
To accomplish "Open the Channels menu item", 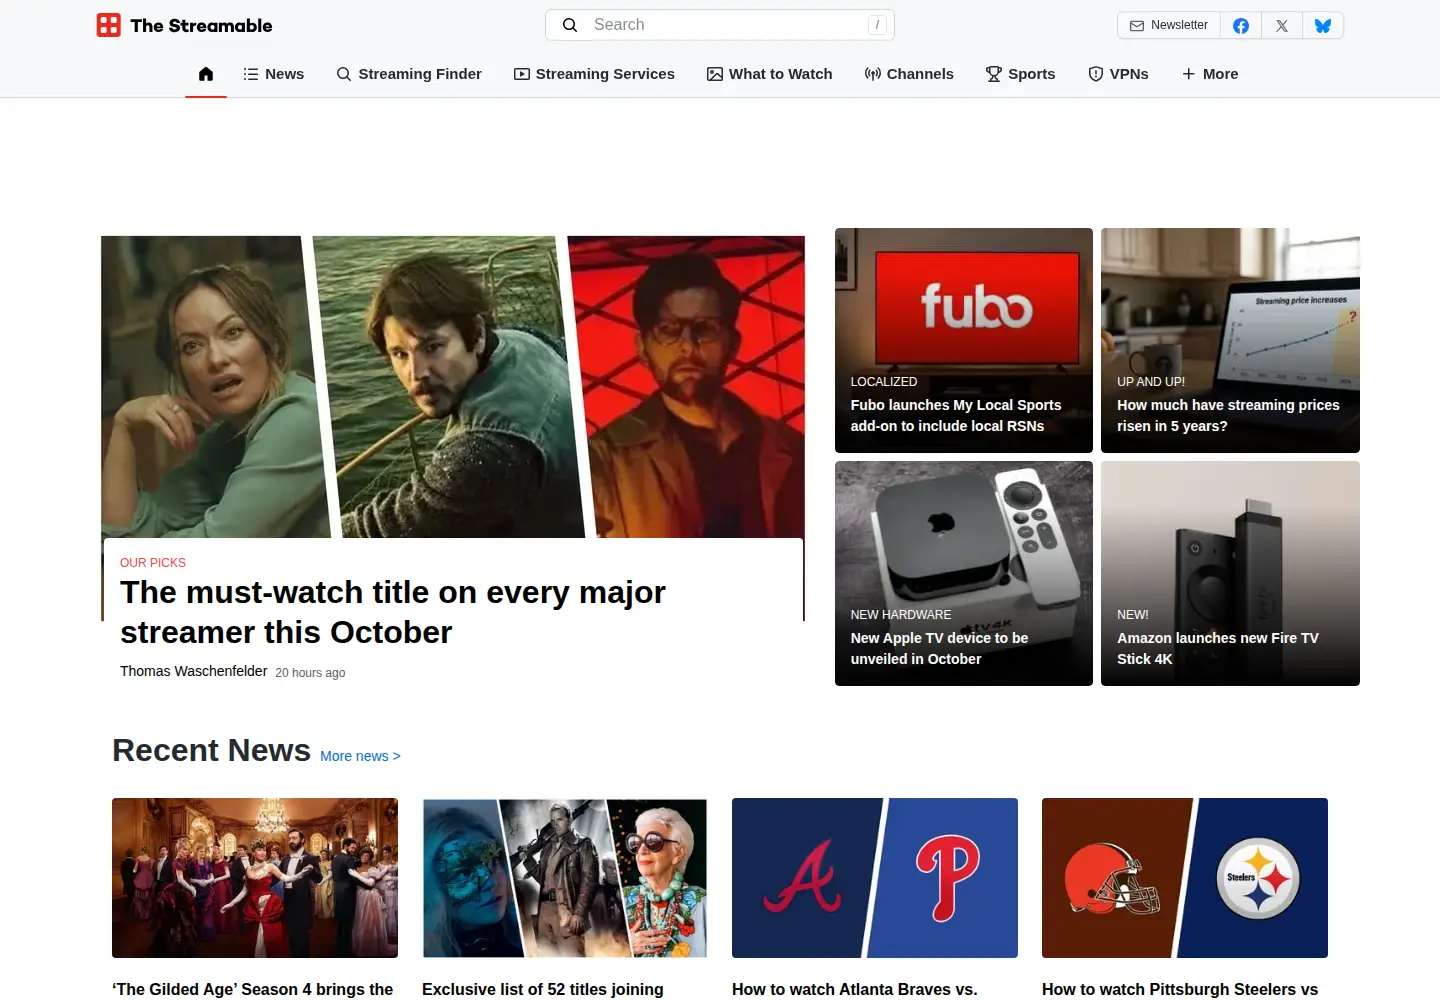I will coord(909,74).
